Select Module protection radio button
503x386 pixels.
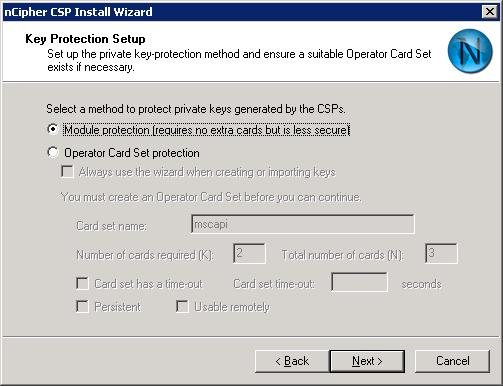click(53, 129)
